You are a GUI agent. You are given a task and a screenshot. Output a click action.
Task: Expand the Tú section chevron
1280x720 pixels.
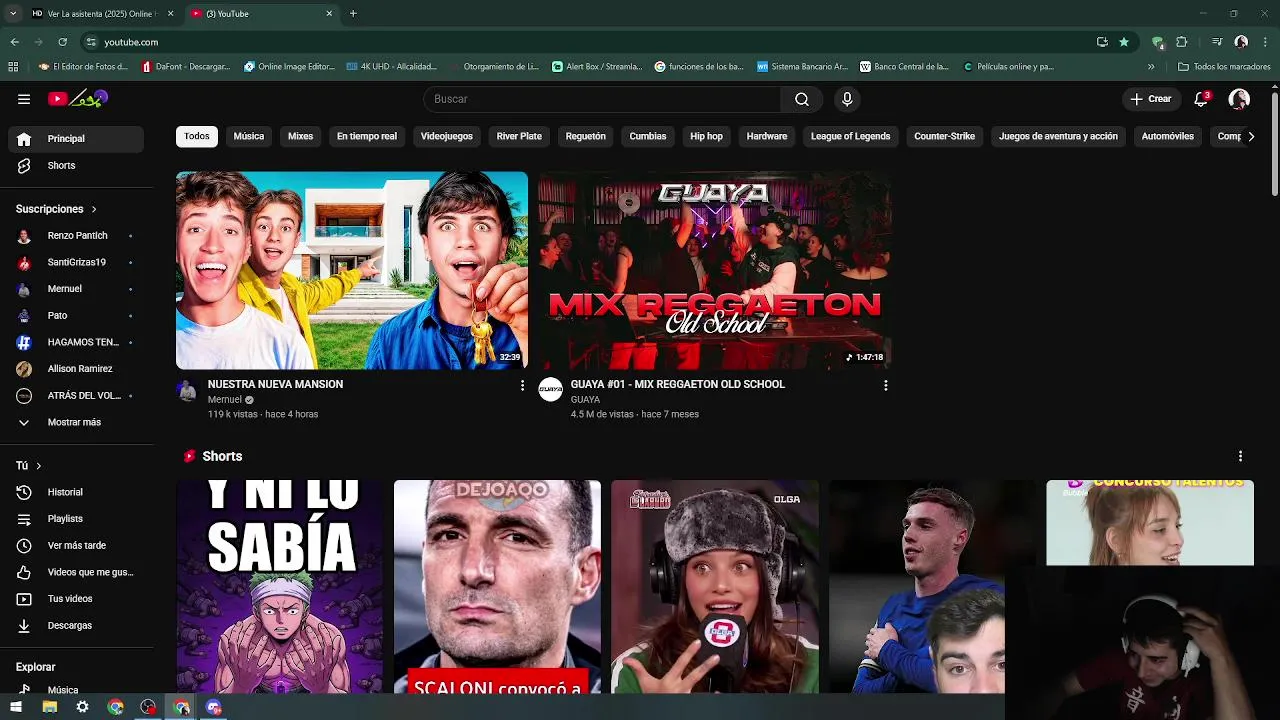[x=39, y=466]
